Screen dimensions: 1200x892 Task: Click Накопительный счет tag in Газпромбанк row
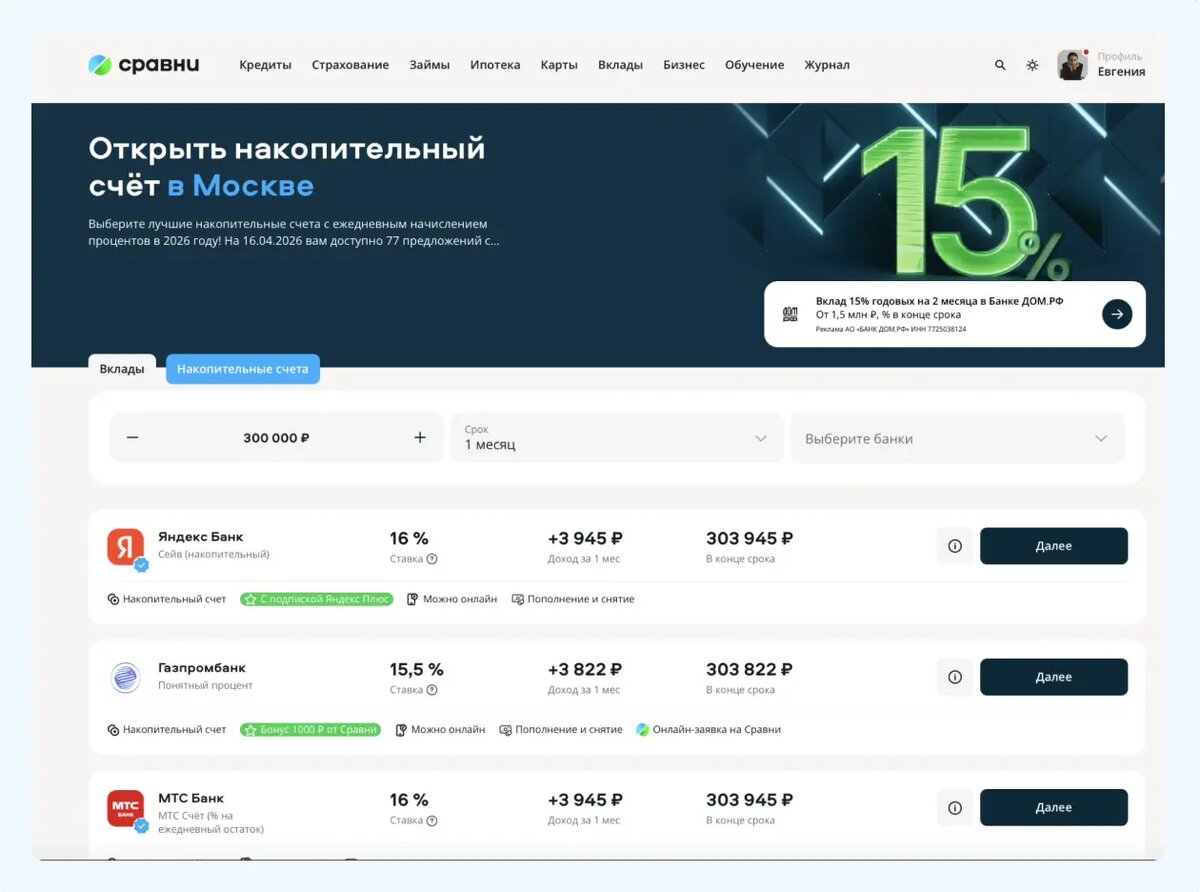tap(167, 730)
